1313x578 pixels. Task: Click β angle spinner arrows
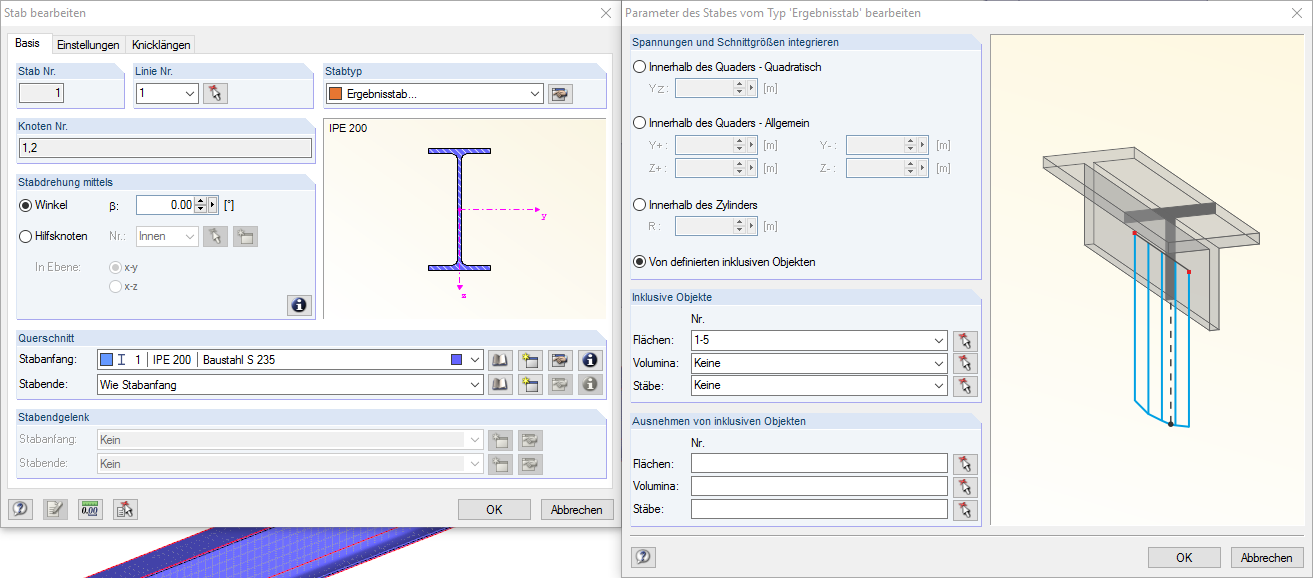pos(200,205)
